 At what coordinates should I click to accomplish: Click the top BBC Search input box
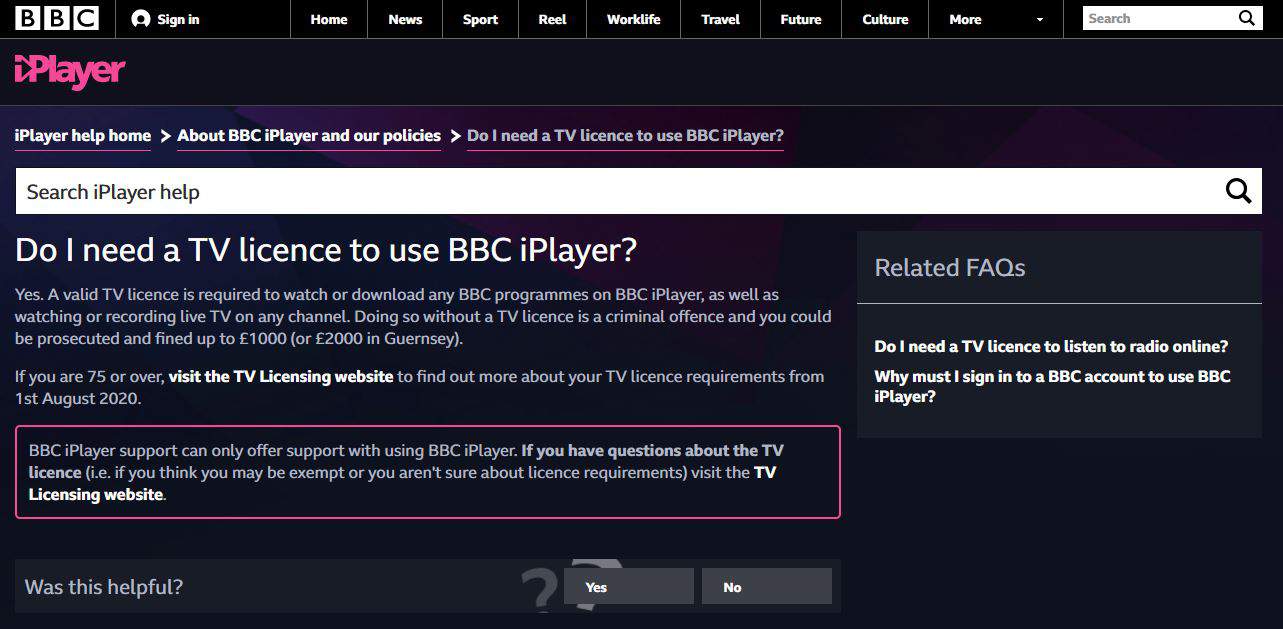(x=1158, y=18)
